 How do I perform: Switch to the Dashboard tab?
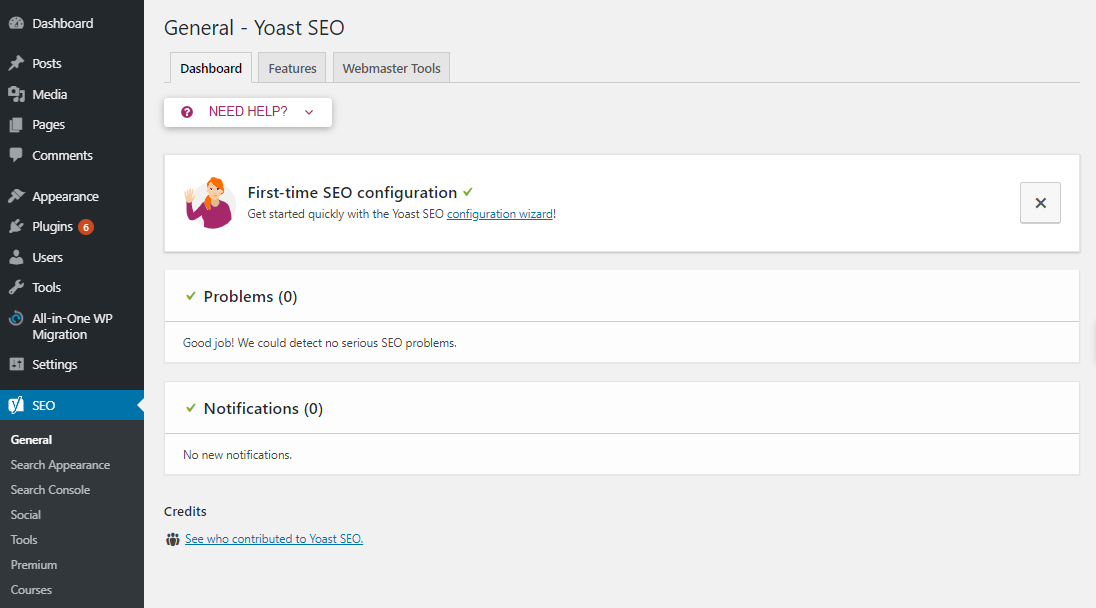[x=211, y=68]
